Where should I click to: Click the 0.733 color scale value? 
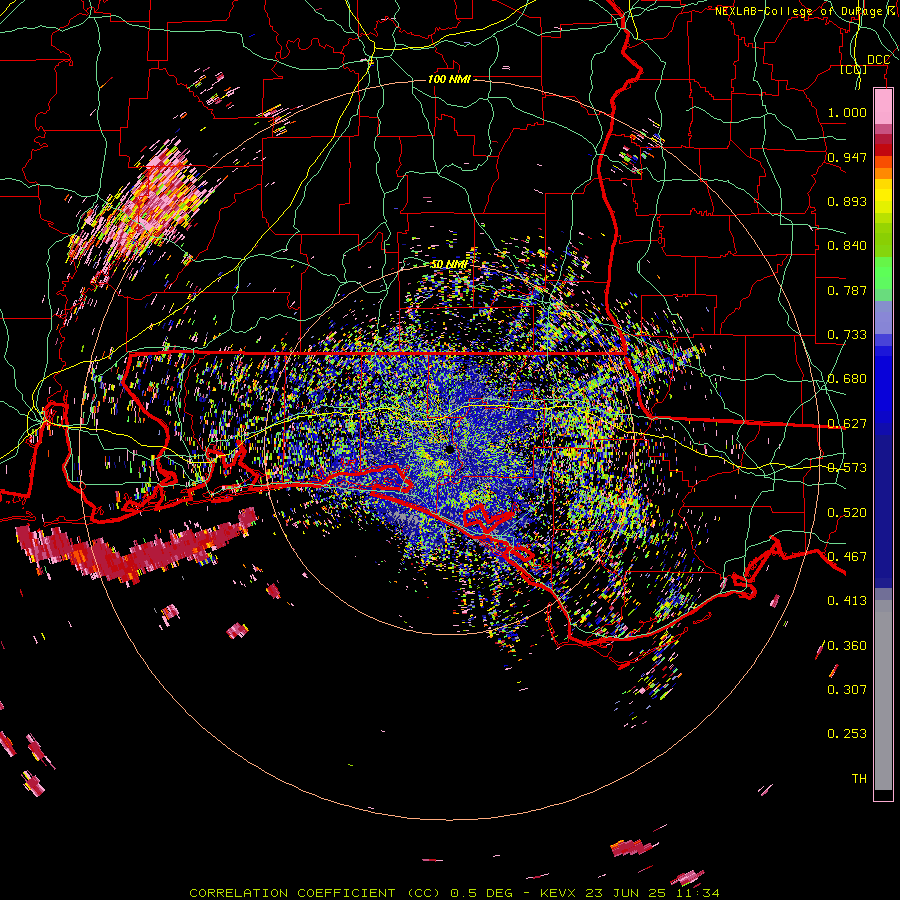847,335
